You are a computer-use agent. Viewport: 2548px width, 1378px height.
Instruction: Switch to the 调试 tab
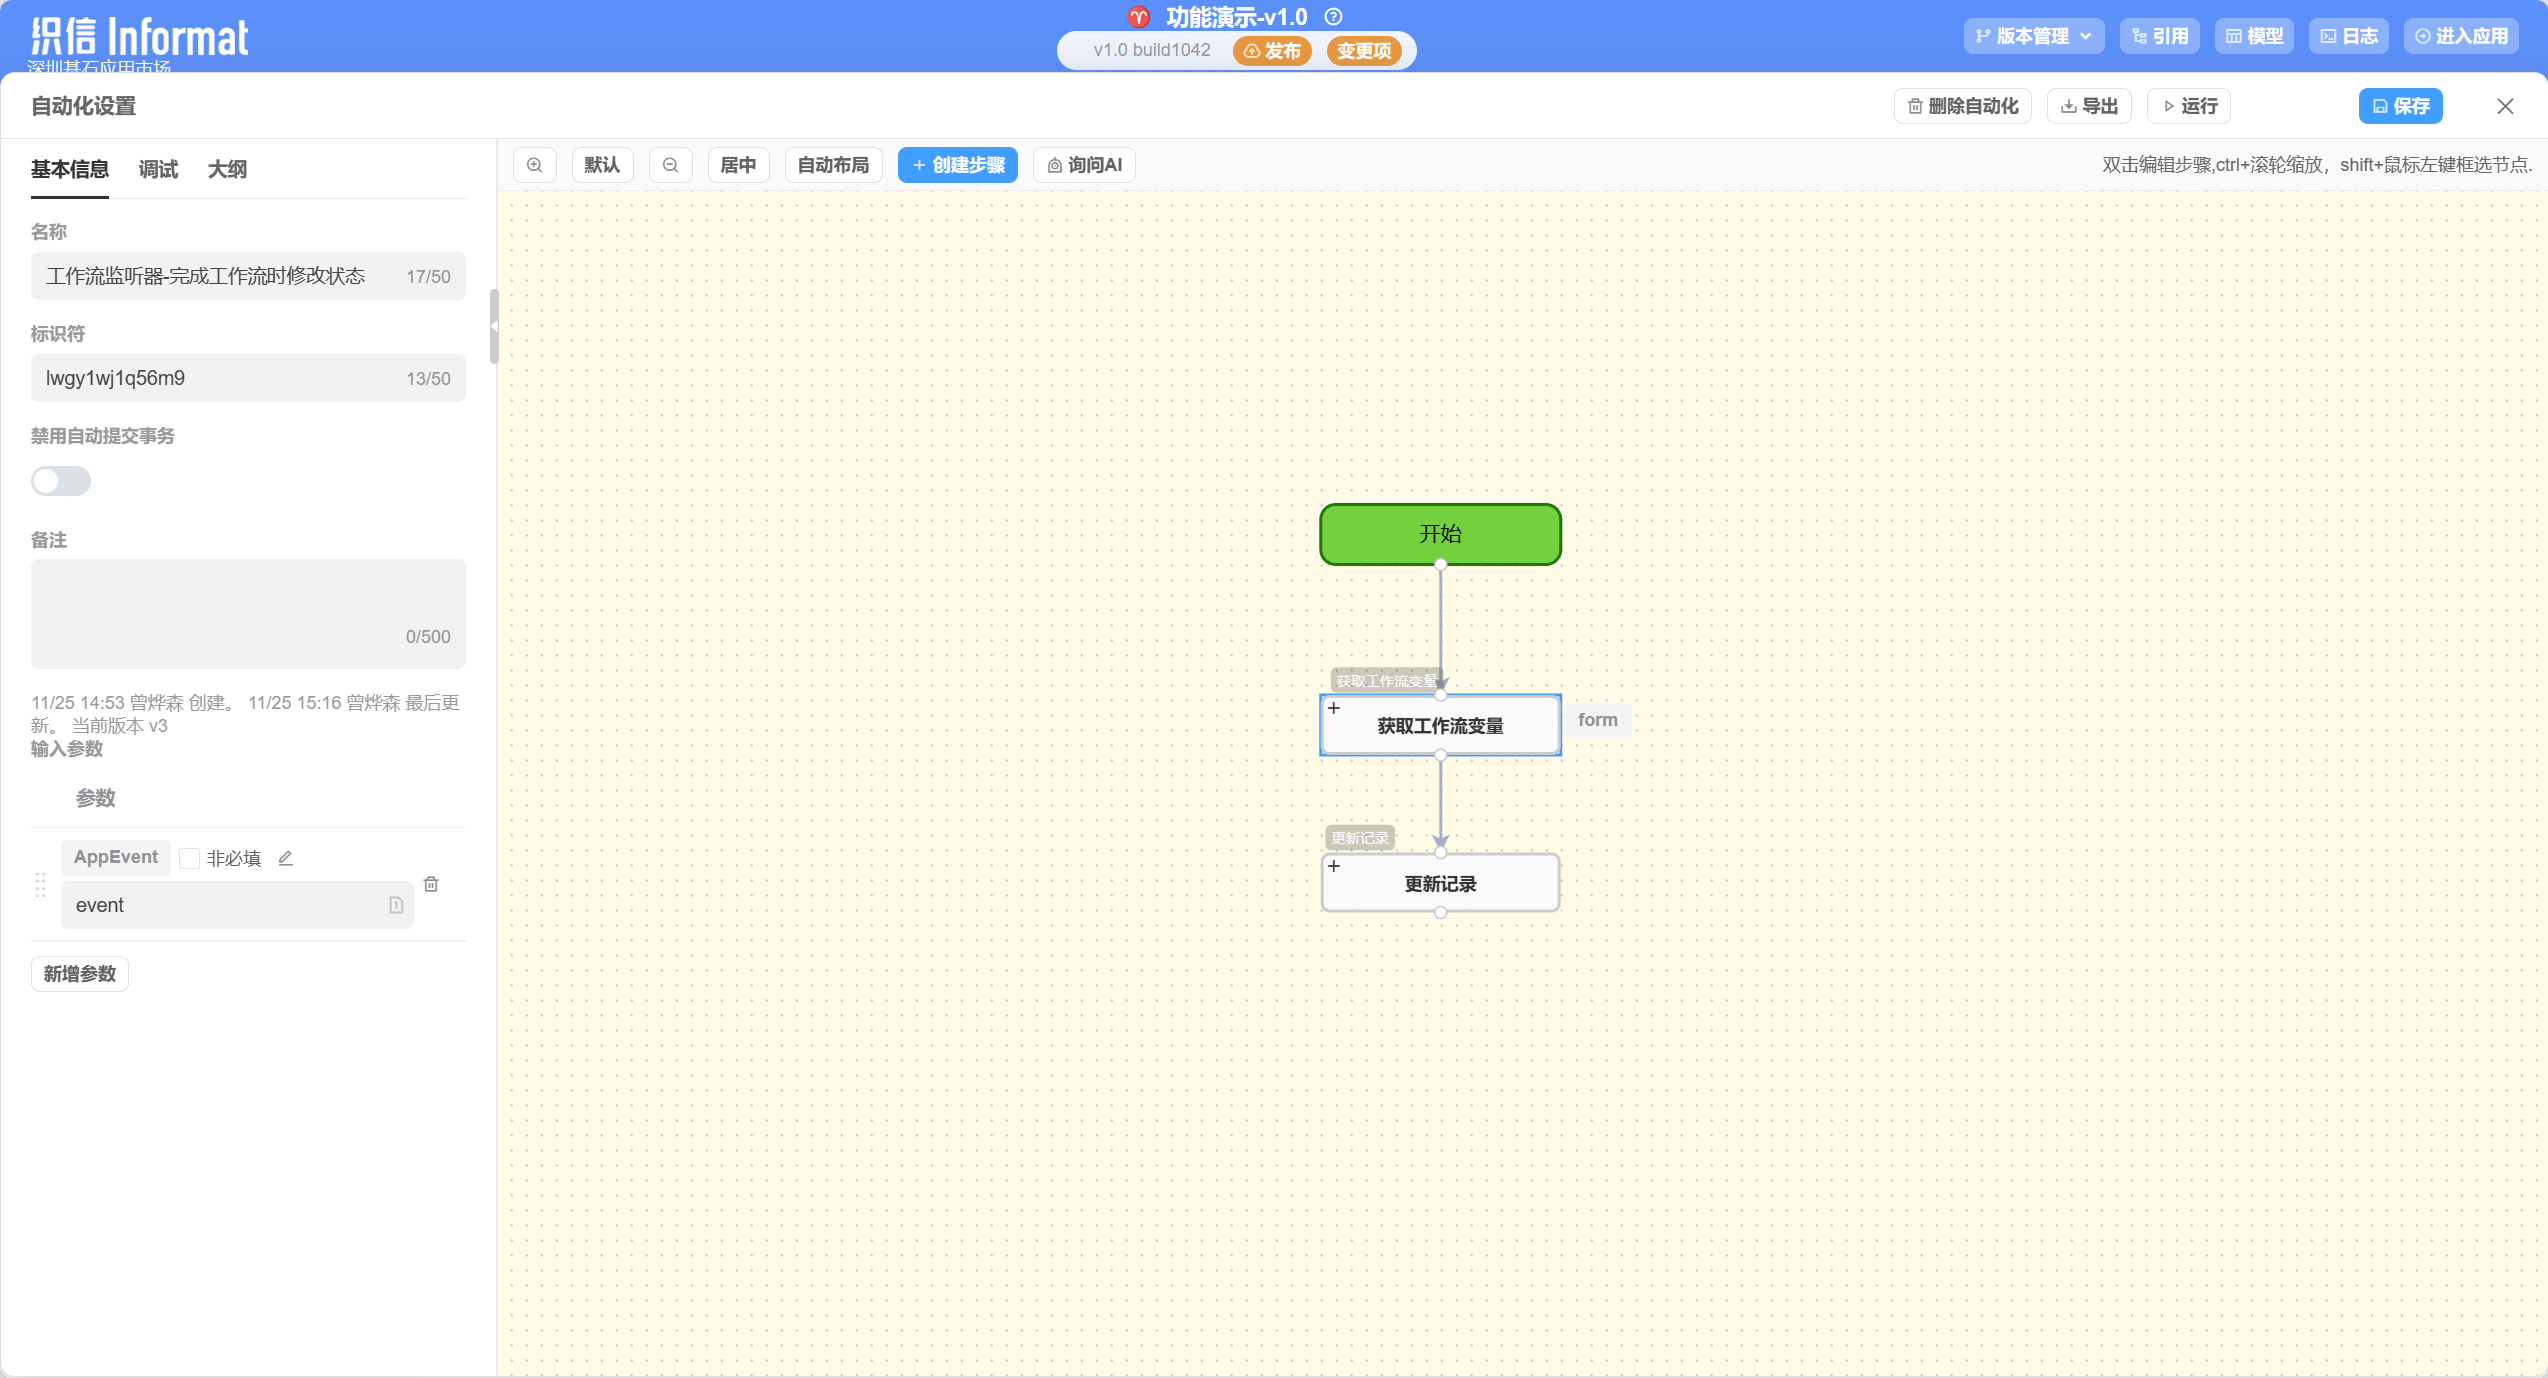[x=158, y=169]
